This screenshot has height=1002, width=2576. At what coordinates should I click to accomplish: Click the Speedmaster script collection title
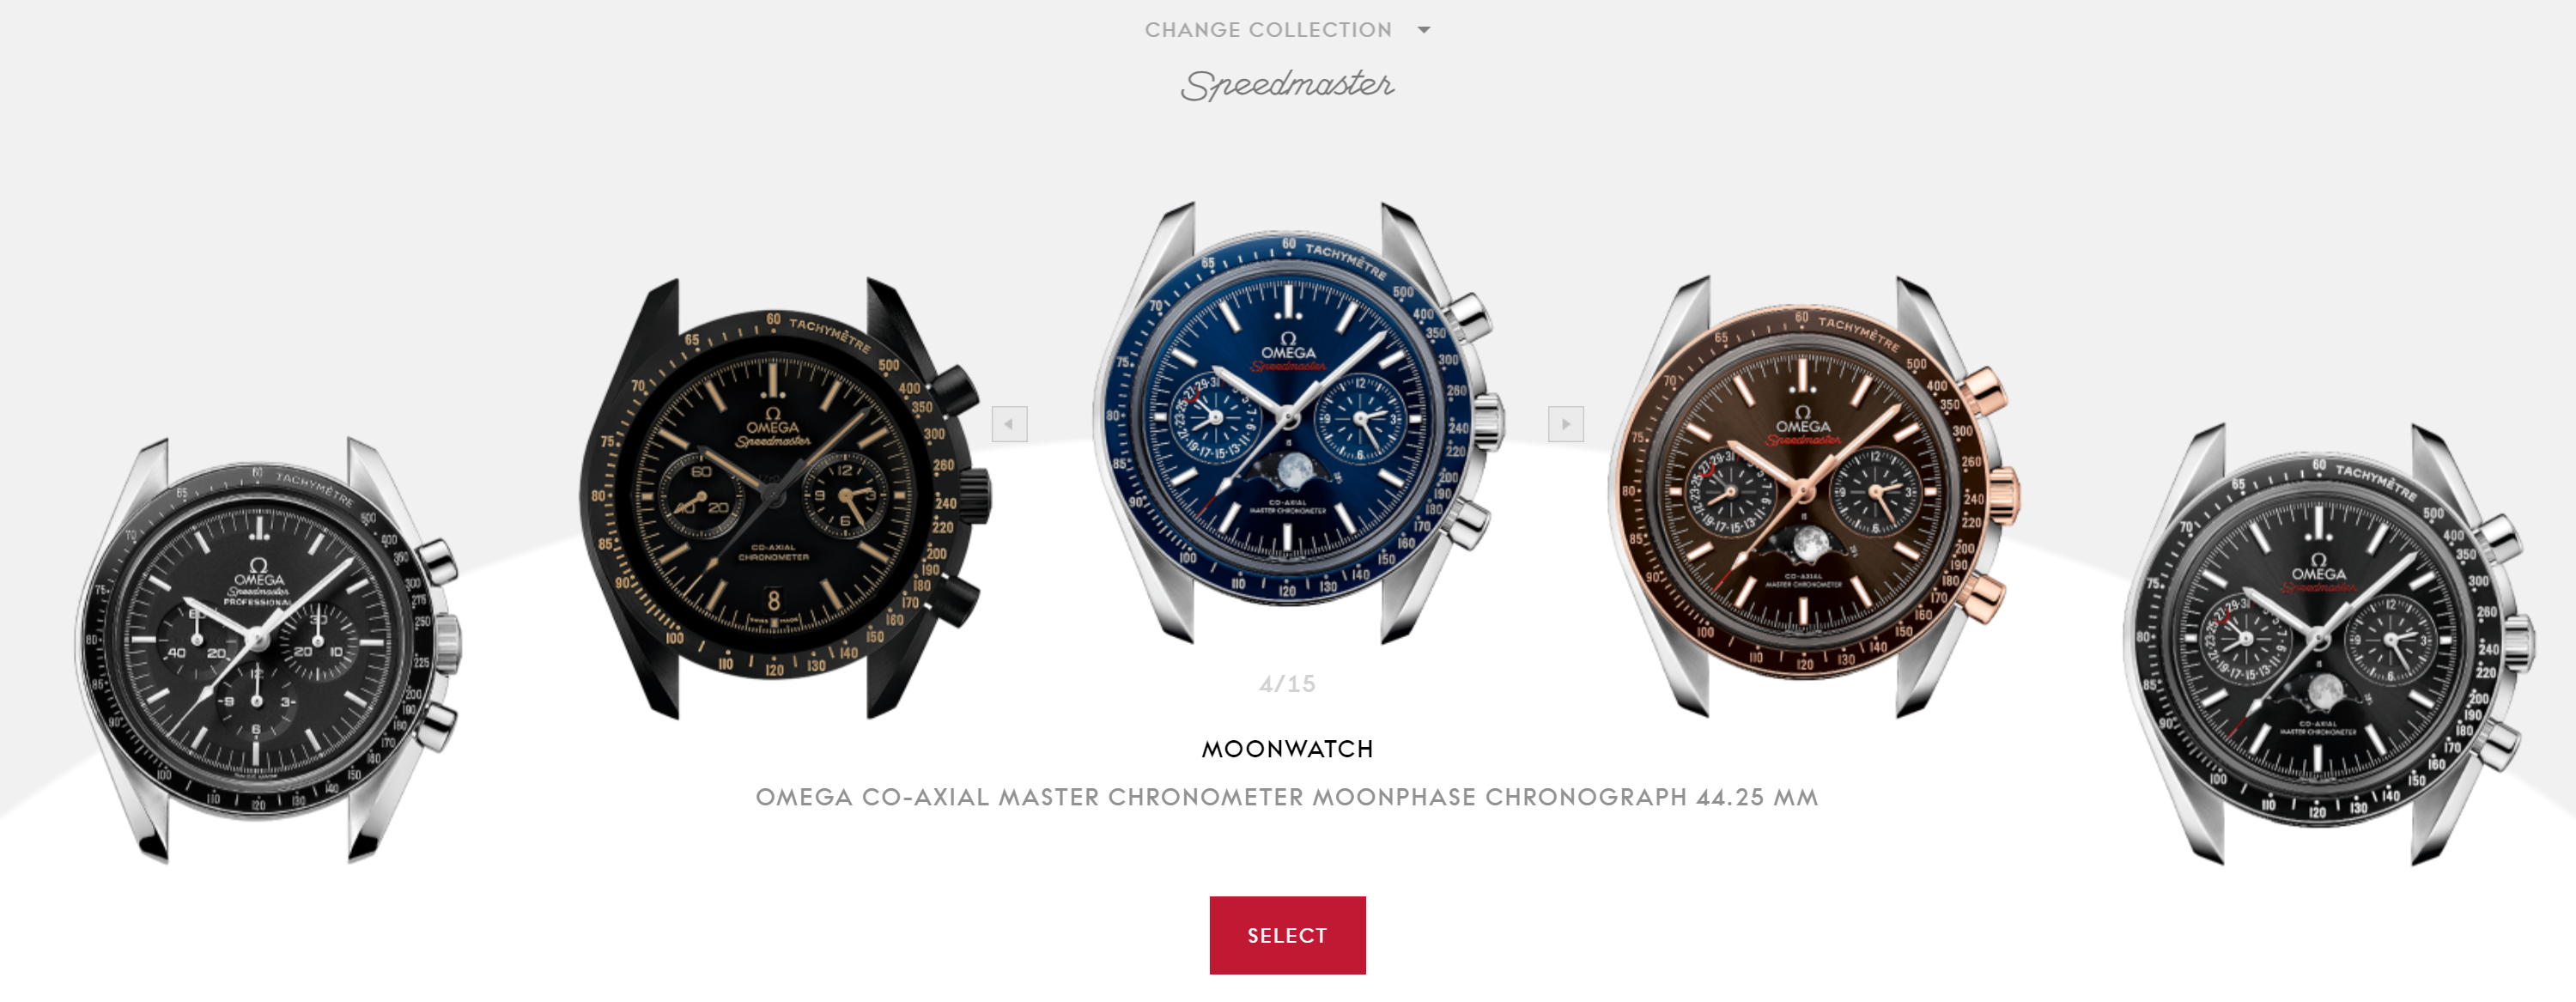(1287, 84)
